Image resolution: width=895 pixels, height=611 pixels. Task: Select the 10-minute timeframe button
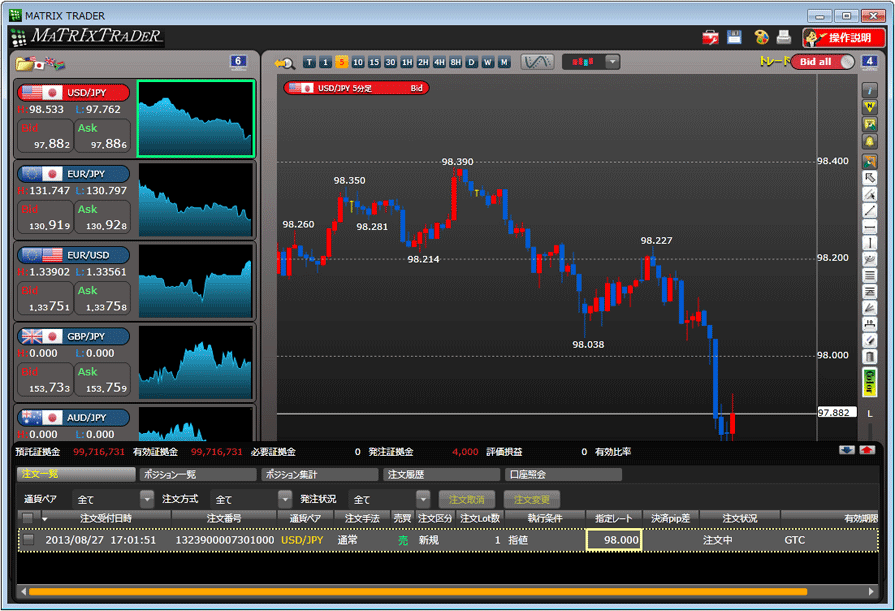coord(357,62)
